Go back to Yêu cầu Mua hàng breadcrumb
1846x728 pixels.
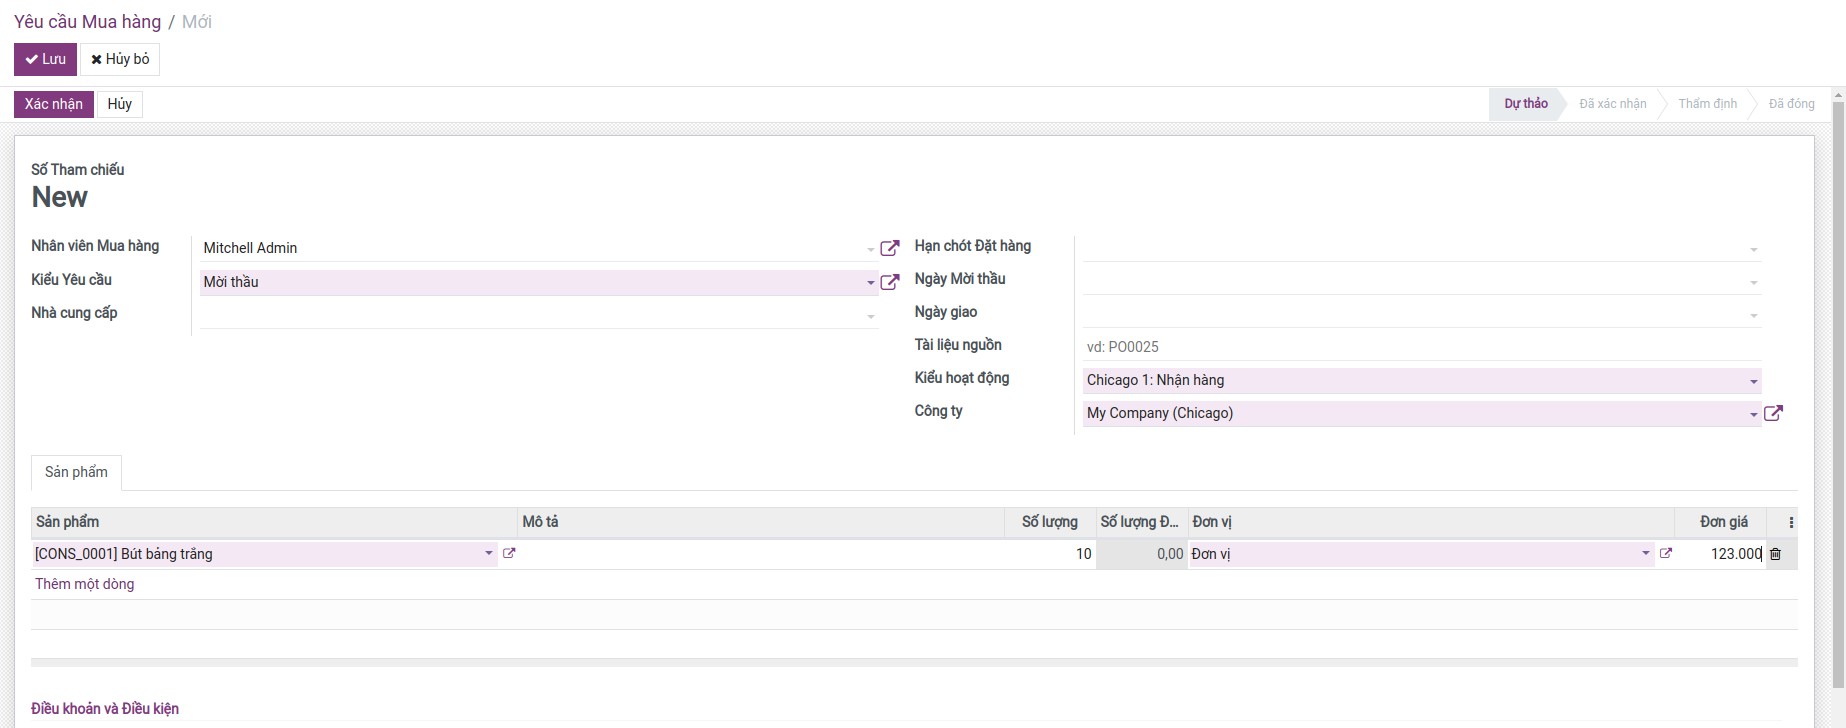pos(87,22)
